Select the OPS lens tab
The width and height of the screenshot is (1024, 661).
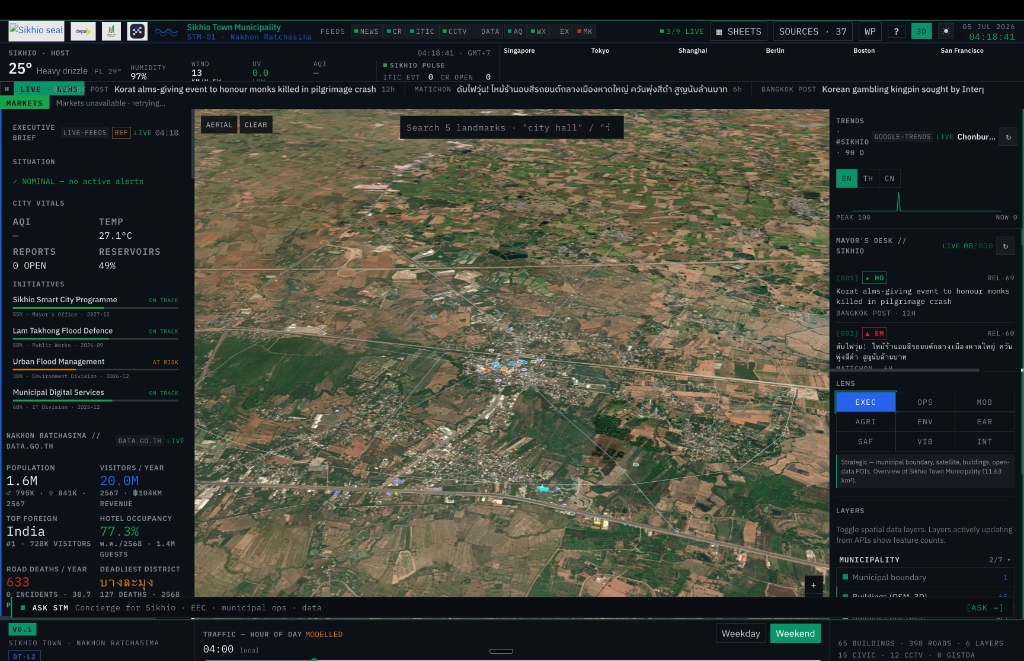[925, 402]
